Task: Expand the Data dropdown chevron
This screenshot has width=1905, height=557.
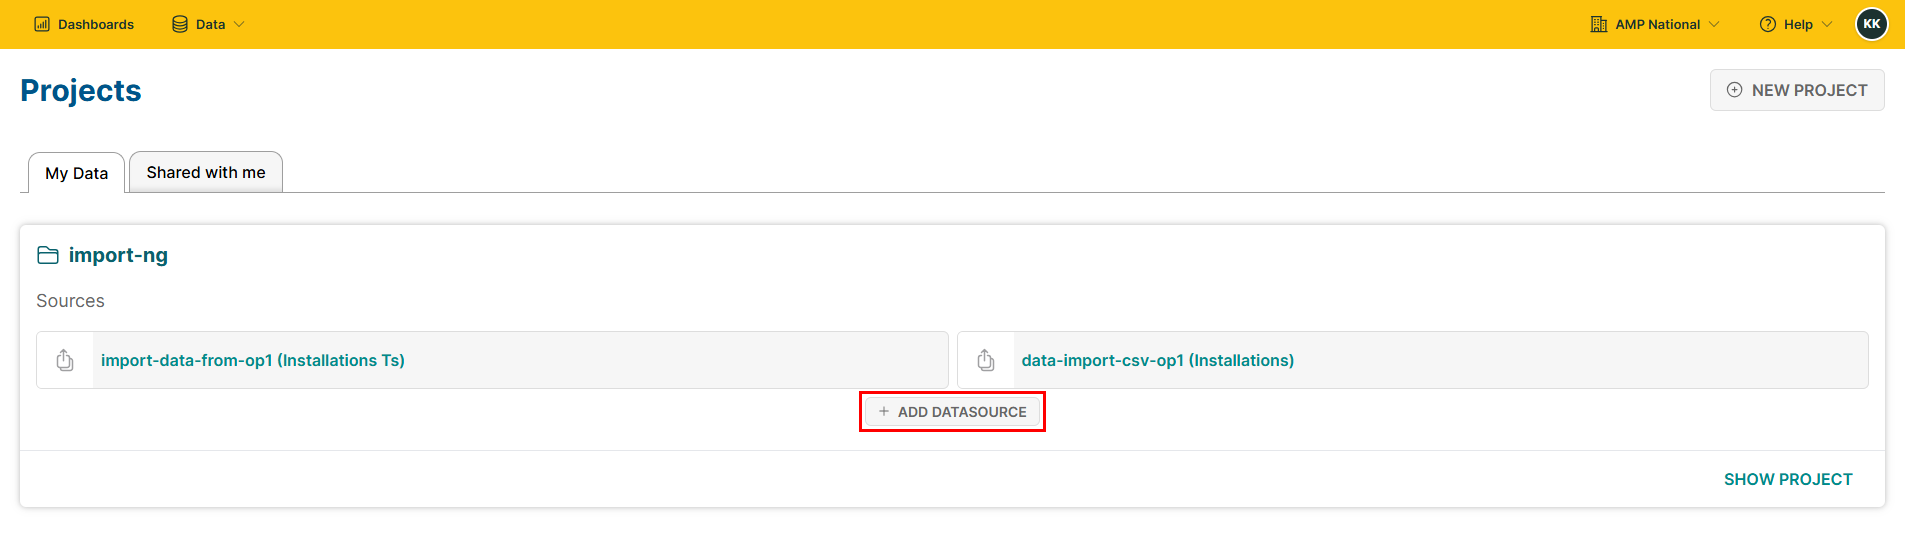Action: [x=239, y=24]
